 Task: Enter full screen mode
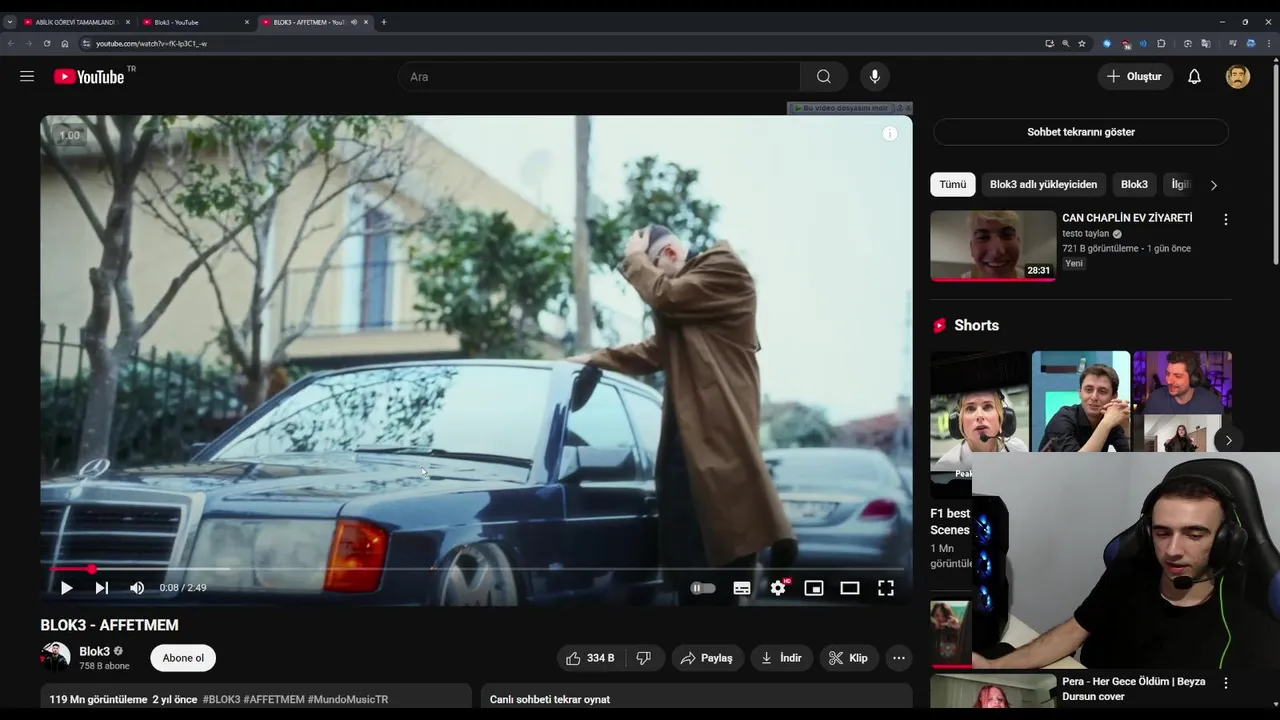coord(886,588)
